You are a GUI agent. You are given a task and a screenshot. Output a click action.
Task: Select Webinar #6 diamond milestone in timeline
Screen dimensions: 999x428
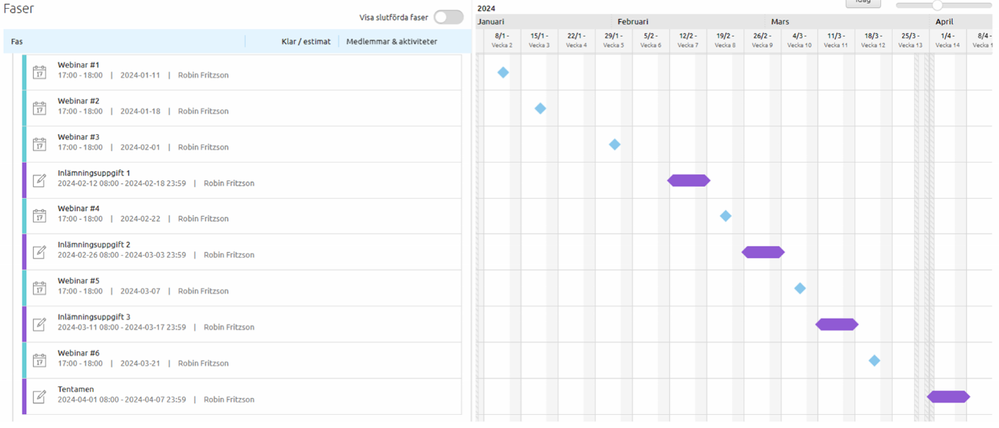pos(874,360)
